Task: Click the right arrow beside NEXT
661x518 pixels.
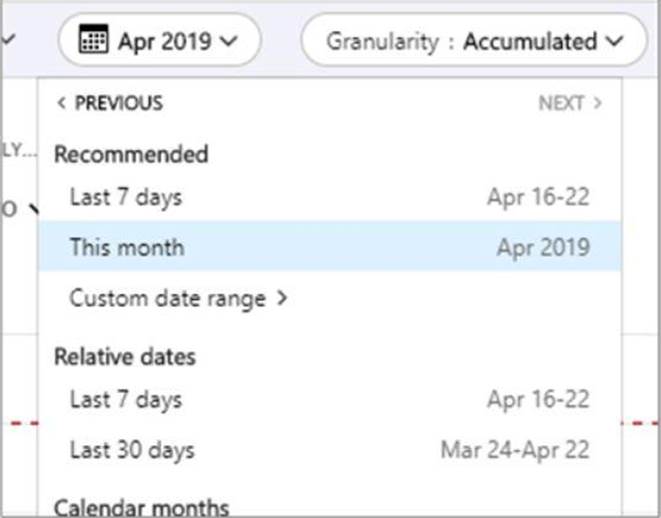Action: pyautogui.click(x=598, y=103)
